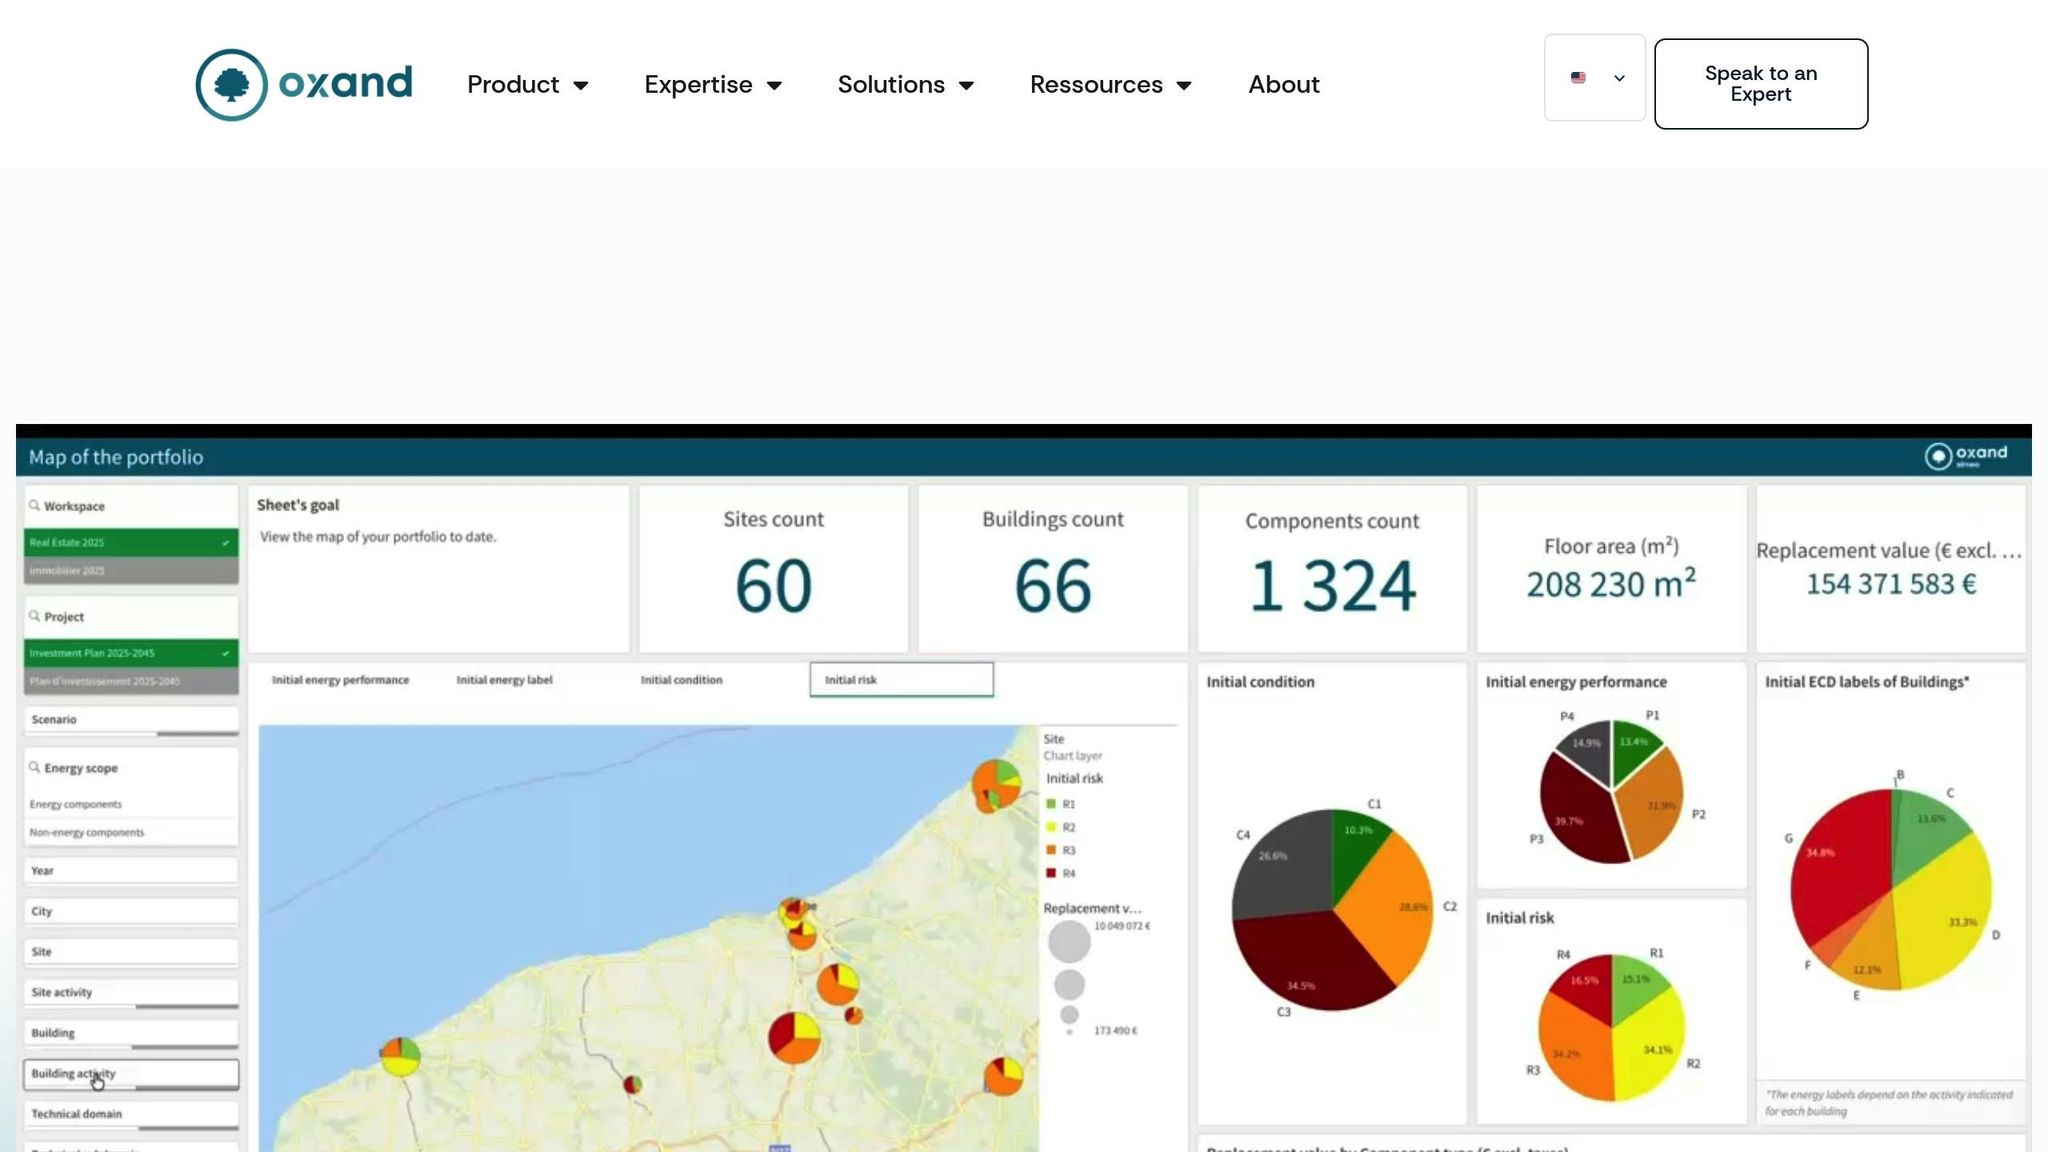The image size is (2048, 1152).
Task: Click the Workspace search icon
Action: (x=35, y=506)
